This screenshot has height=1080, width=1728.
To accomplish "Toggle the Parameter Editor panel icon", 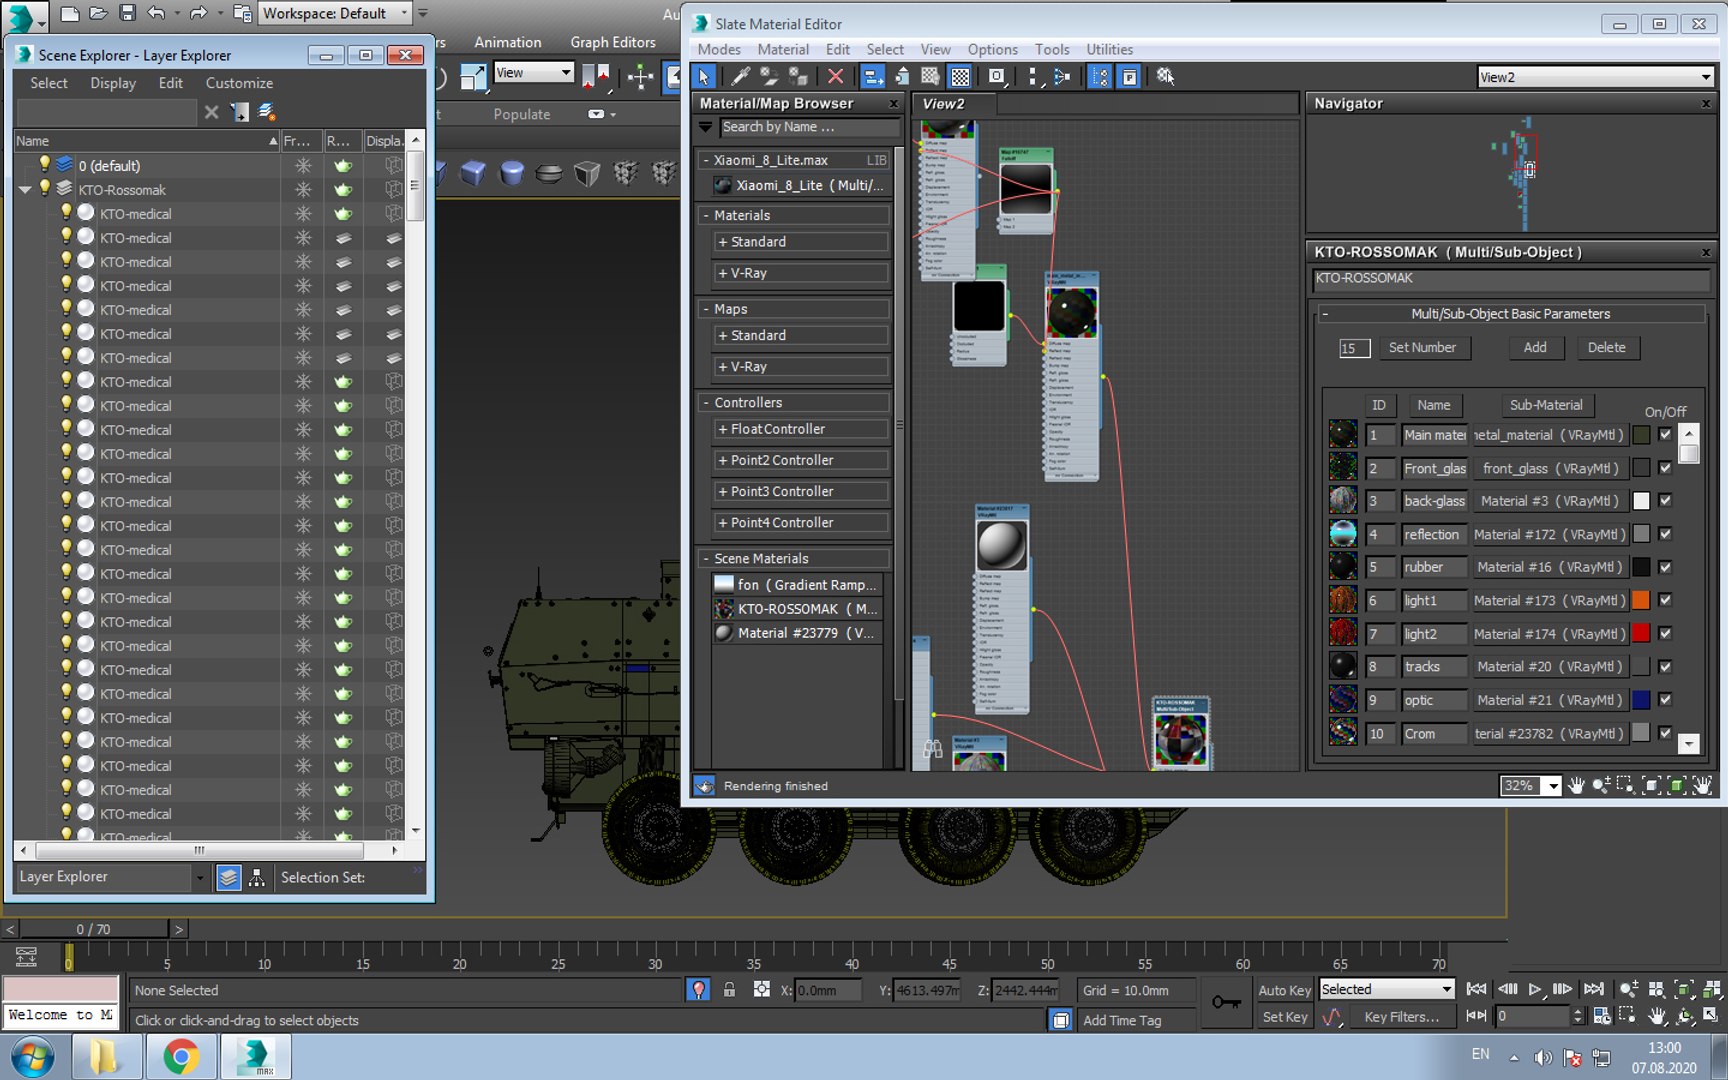I will (x=1129, y=76).
